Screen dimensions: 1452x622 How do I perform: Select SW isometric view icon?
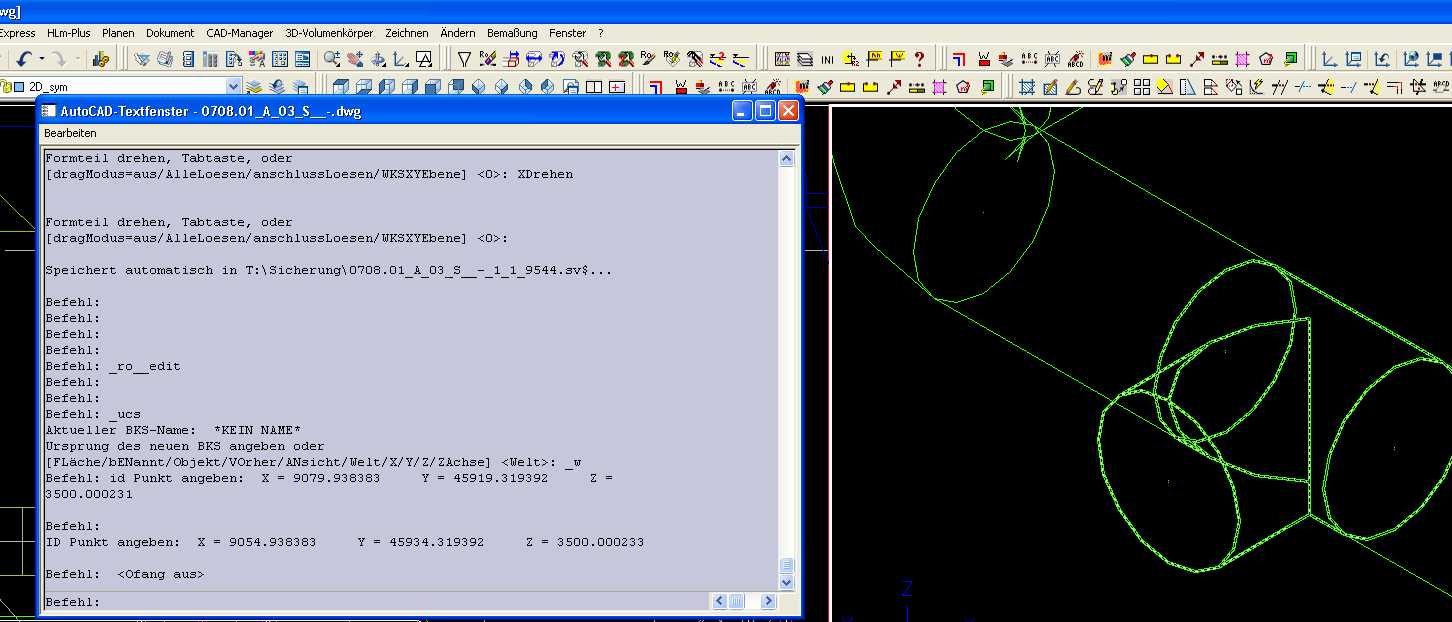(x=479, y=87)
